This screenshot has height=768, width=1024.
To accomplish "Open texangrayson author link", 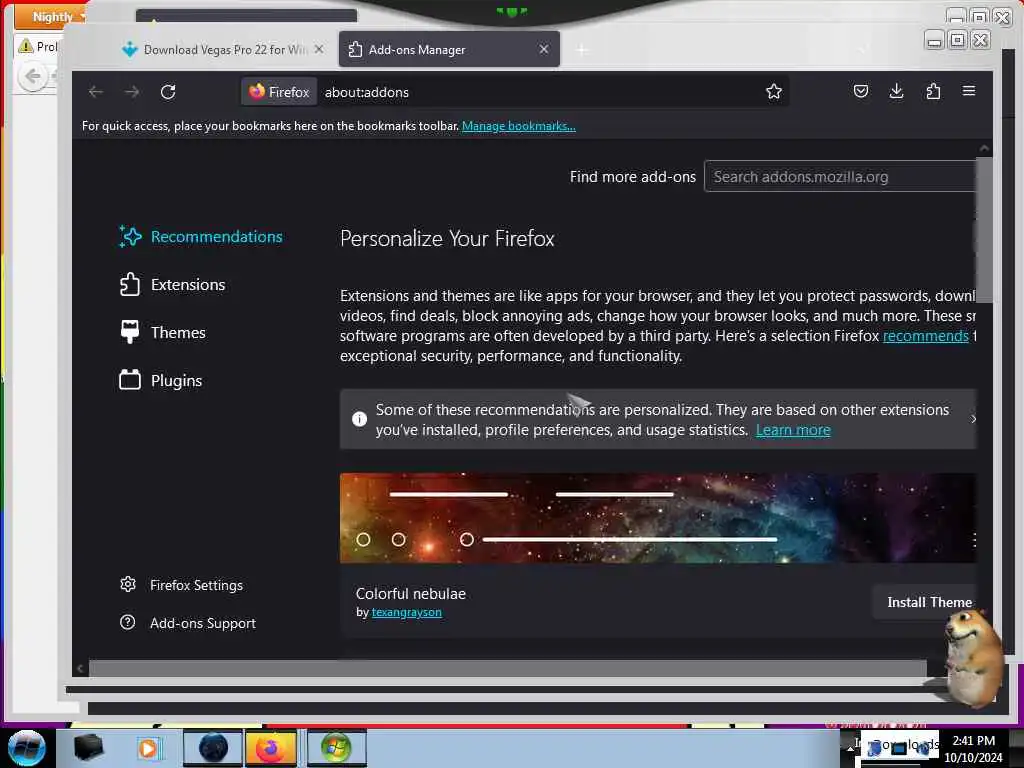I will 406,612.
